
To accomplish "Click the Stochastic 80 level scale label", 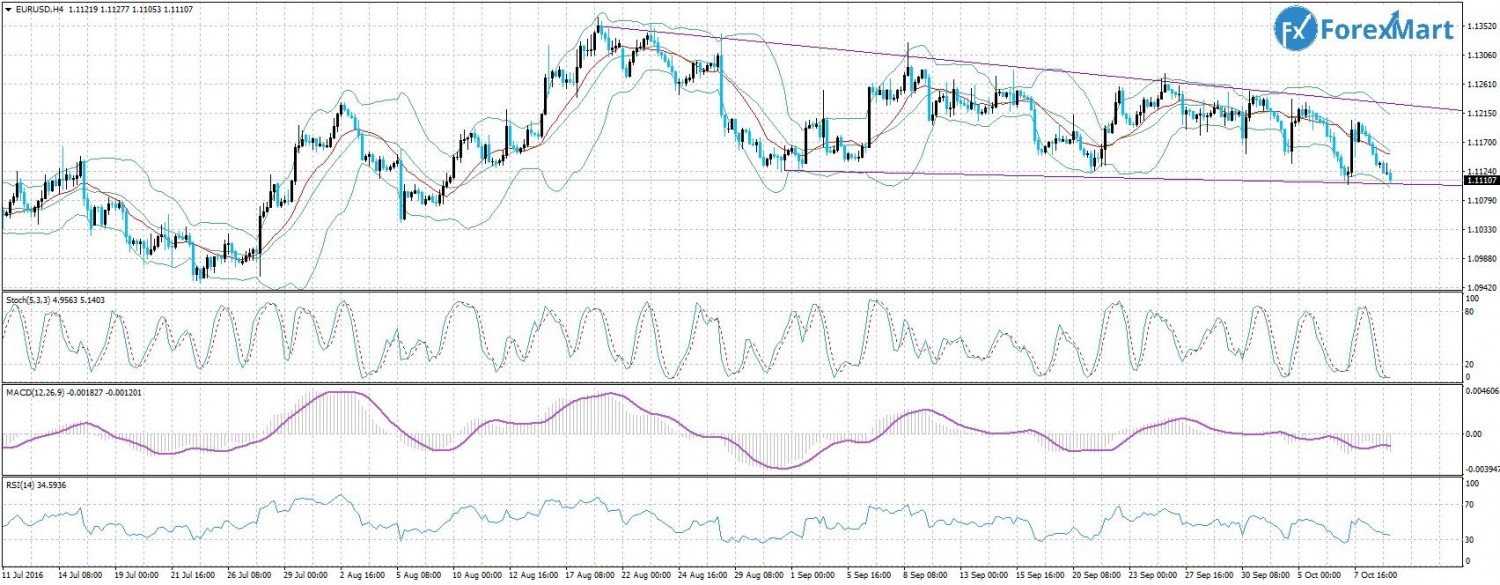I will coord(1469,312).
